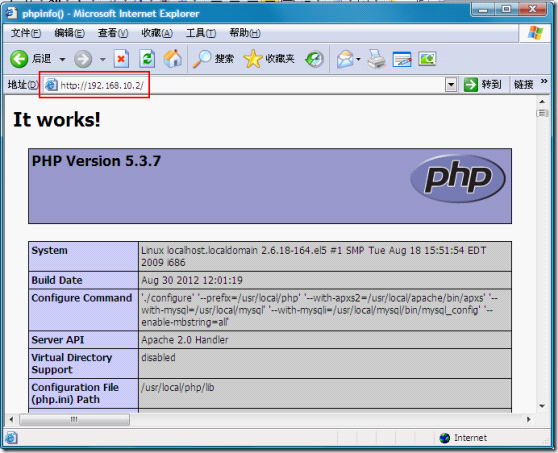The height and width of the screenshot is (453, 558).
Task: Click the "Server API" row label
Action: (x=58, y=340)
